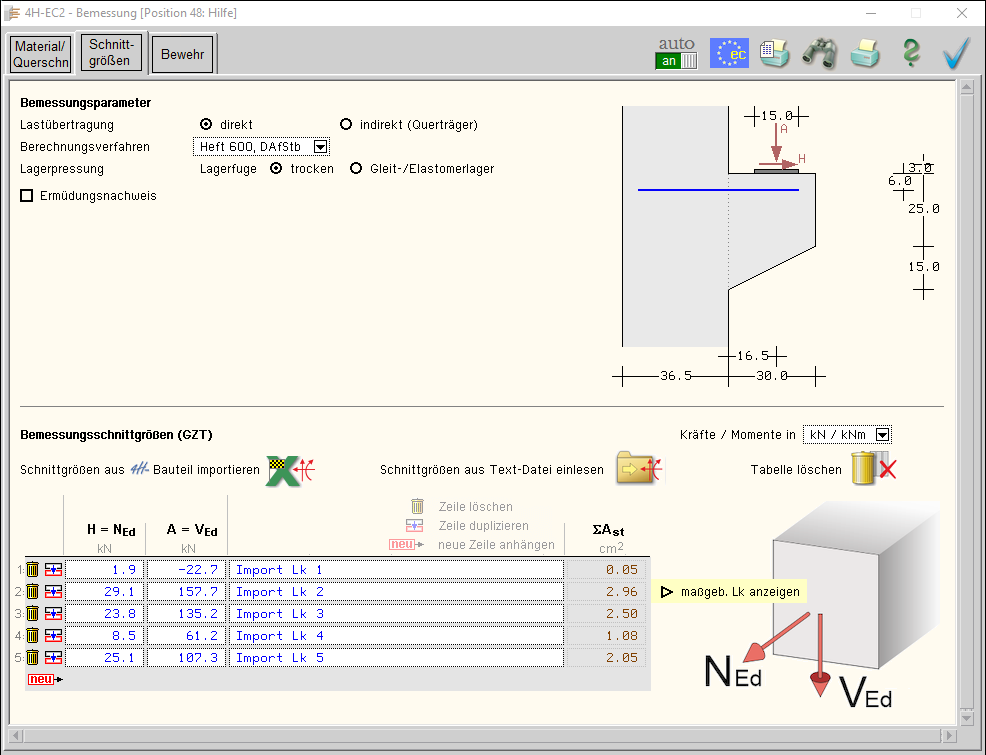
Task: Open the Bewehr tab
Action: click(x=183, y=55)
